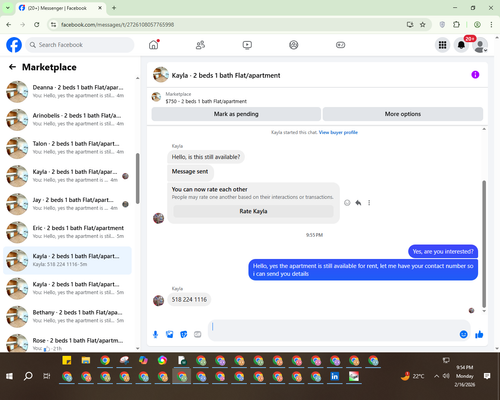Open the LinkedIn taskbar icon
This screenshot has width=500, height=400.
tap(334, 376)
